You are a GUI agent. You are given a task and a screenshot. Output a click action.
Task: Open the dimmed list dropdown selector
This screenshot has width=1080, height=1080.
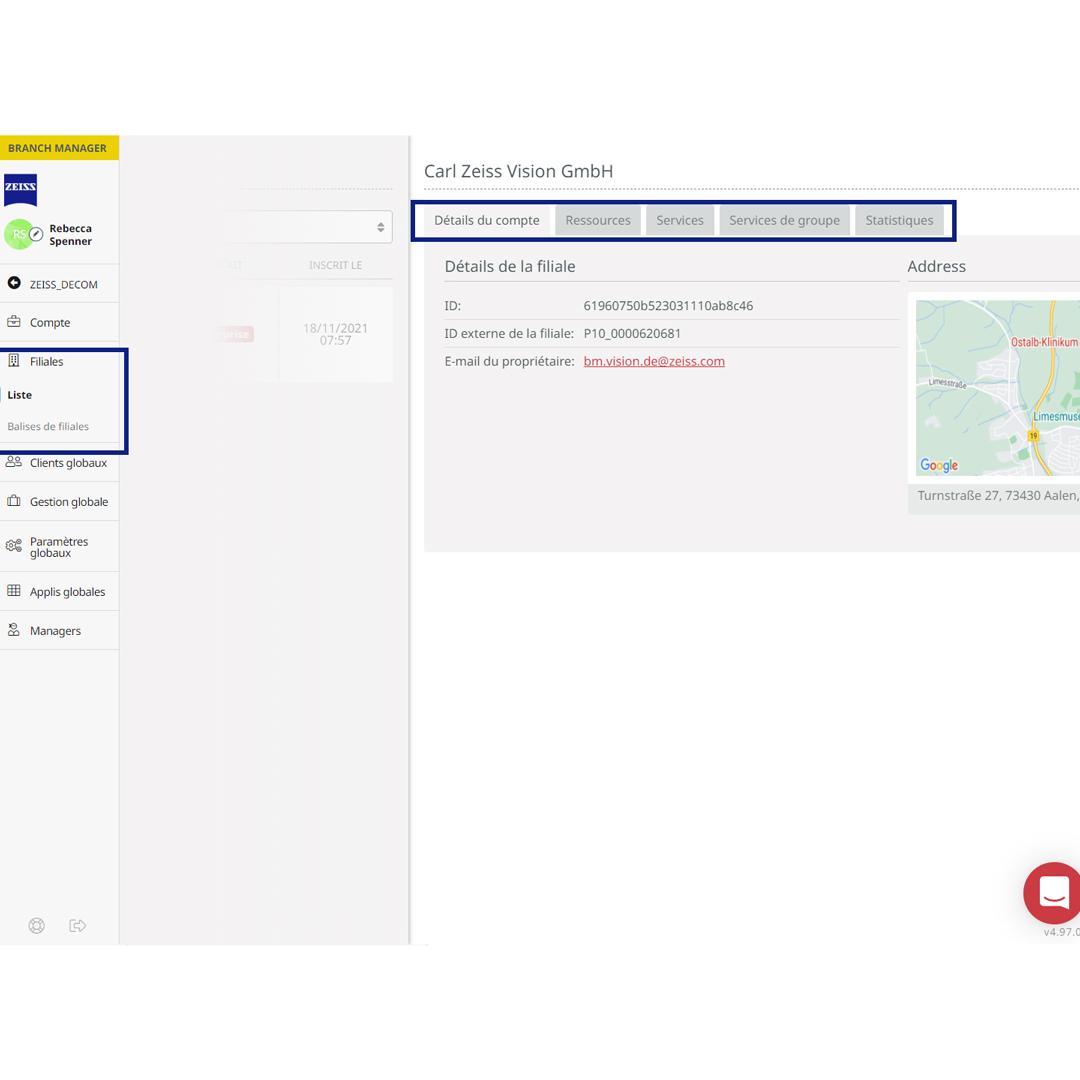pyautogui.click(x=307, y=227)
